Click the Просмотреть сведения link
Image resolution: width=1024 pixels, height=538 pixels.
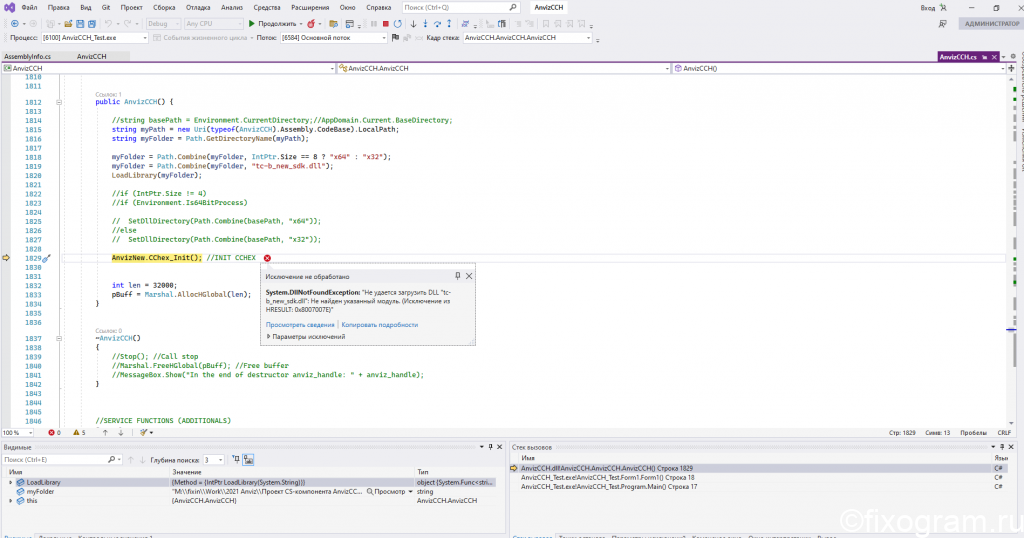tap(300, 324)
